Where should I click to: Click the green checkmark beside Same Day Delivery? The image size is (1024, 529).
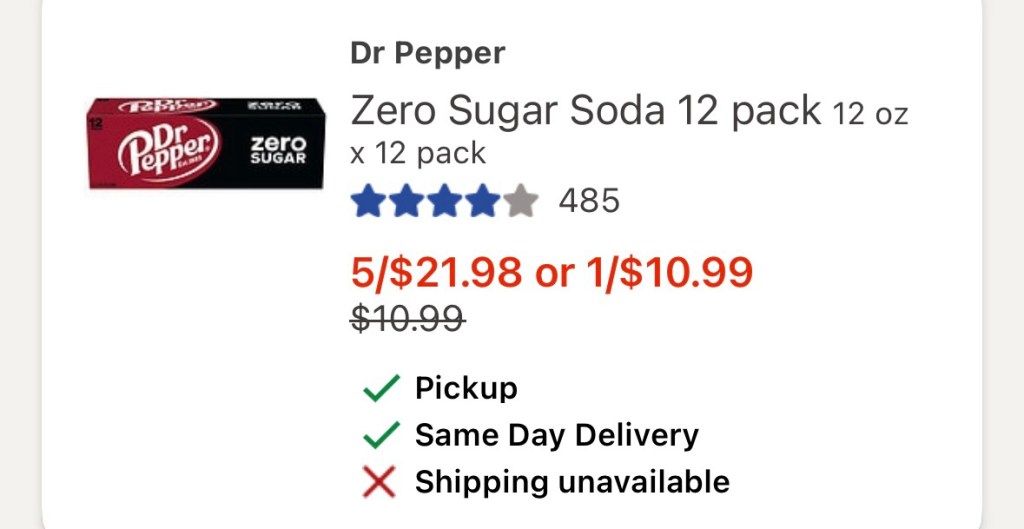(381, 436)
